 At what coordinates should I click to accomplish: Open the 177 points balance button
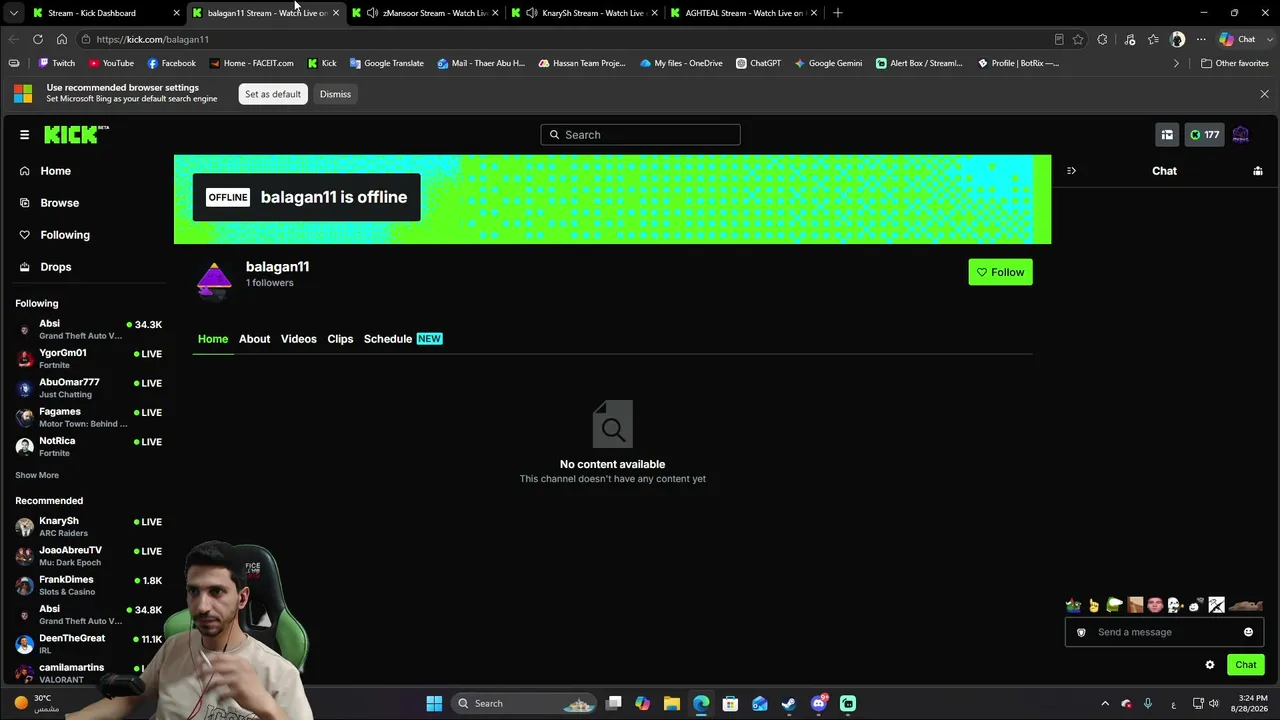(x=1204, y=135)
